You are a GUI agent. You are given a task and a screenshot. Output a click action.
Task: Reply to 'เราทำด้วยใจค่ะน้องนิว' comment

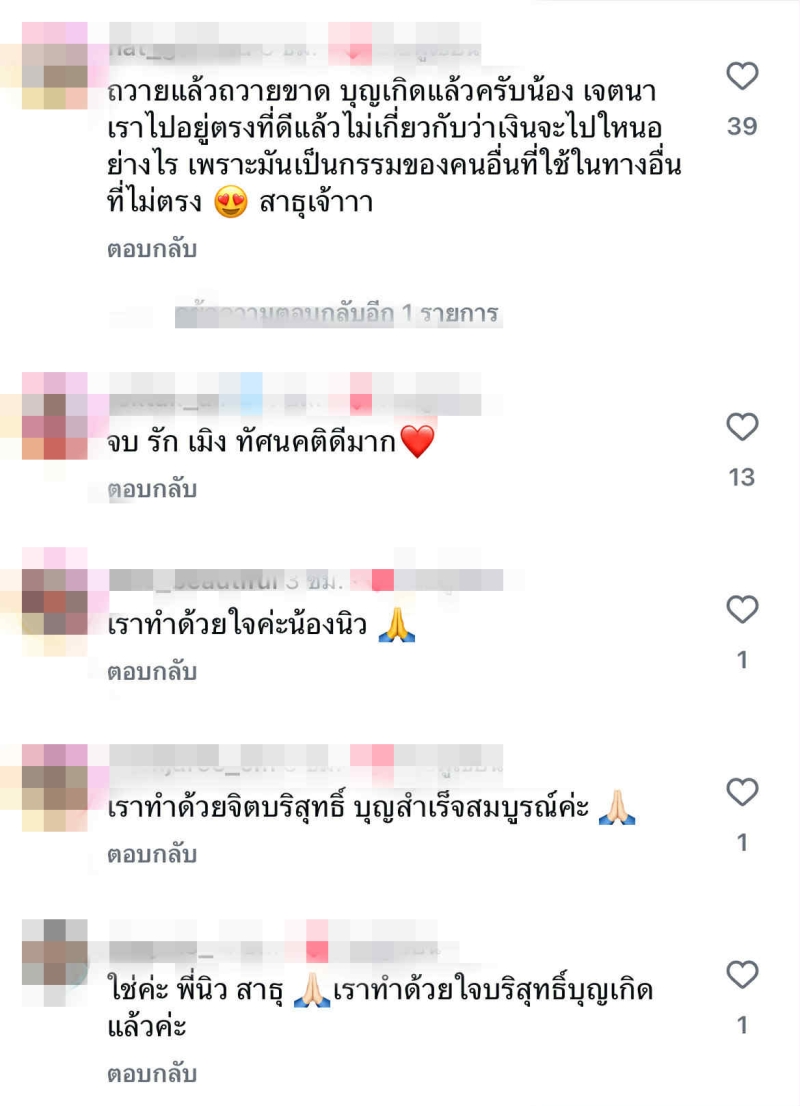pos(152,672)
